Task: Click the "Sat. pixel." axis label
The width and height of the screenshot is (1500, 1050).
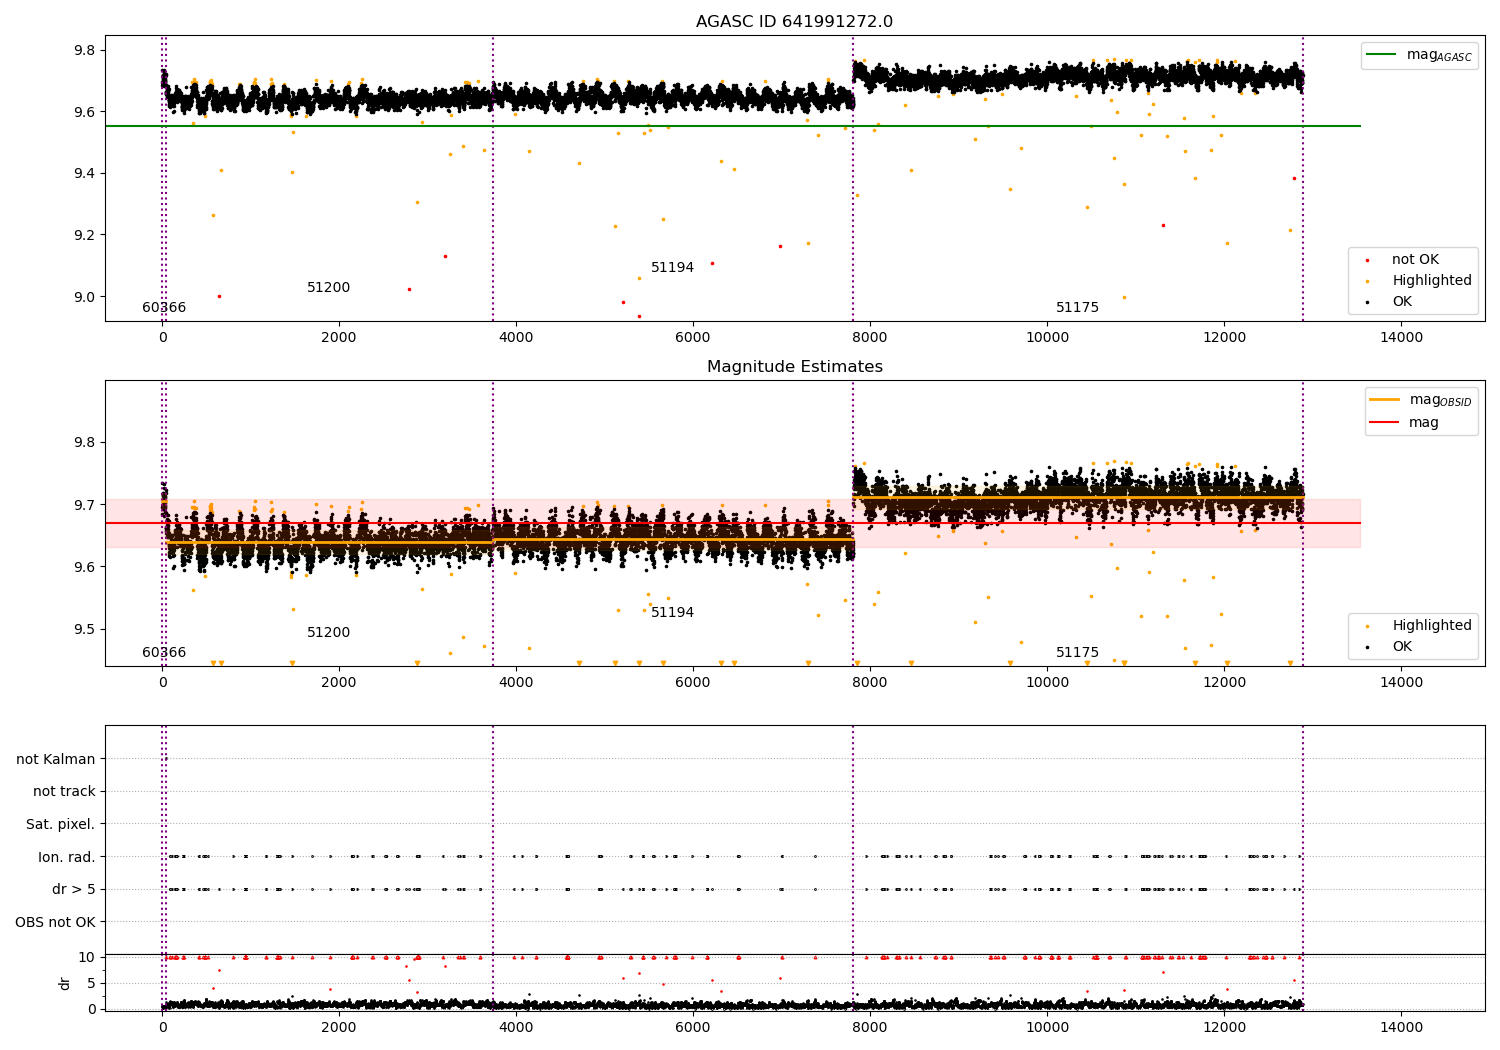Action: pos(61,825)
